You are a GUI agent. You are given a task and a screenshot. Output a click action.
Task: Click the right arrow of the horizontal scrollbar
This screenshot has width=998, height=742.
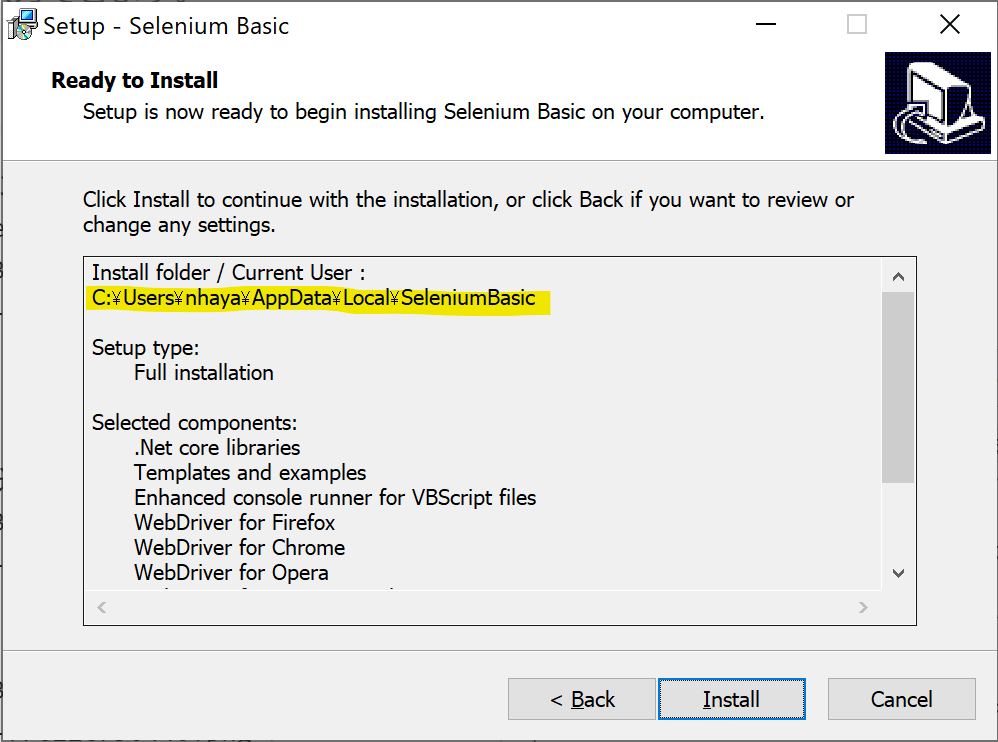(x=863, y=607)
